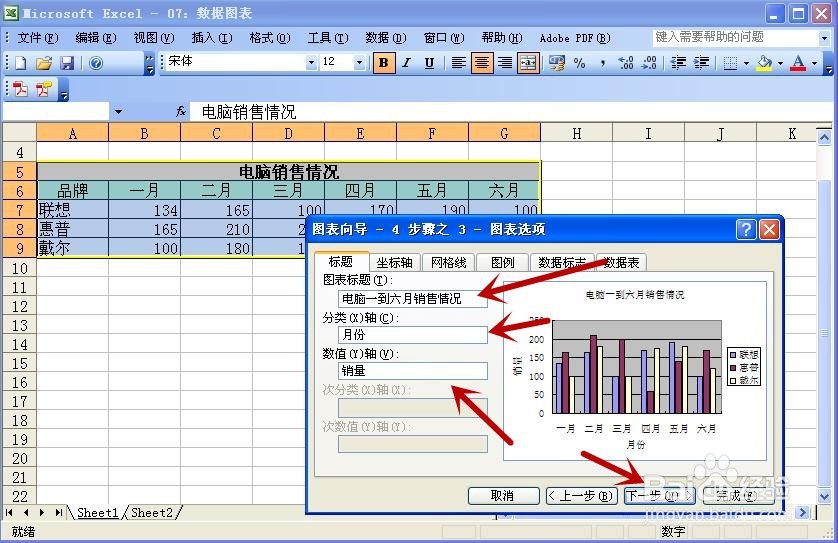Align text left
Screen dimensions: 838x543
click(x=458, y=63)
